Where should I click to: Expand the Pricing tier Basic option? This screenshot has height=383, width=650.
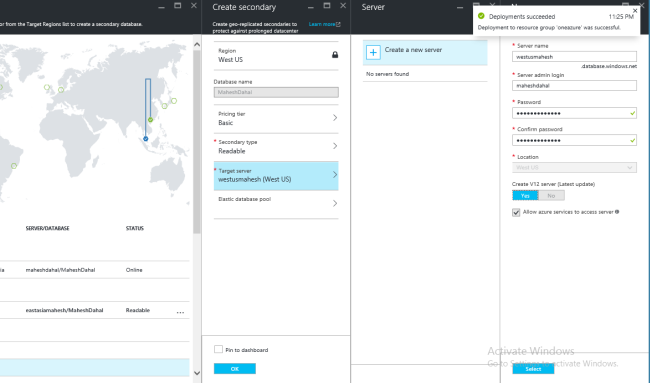pos(276,119)
